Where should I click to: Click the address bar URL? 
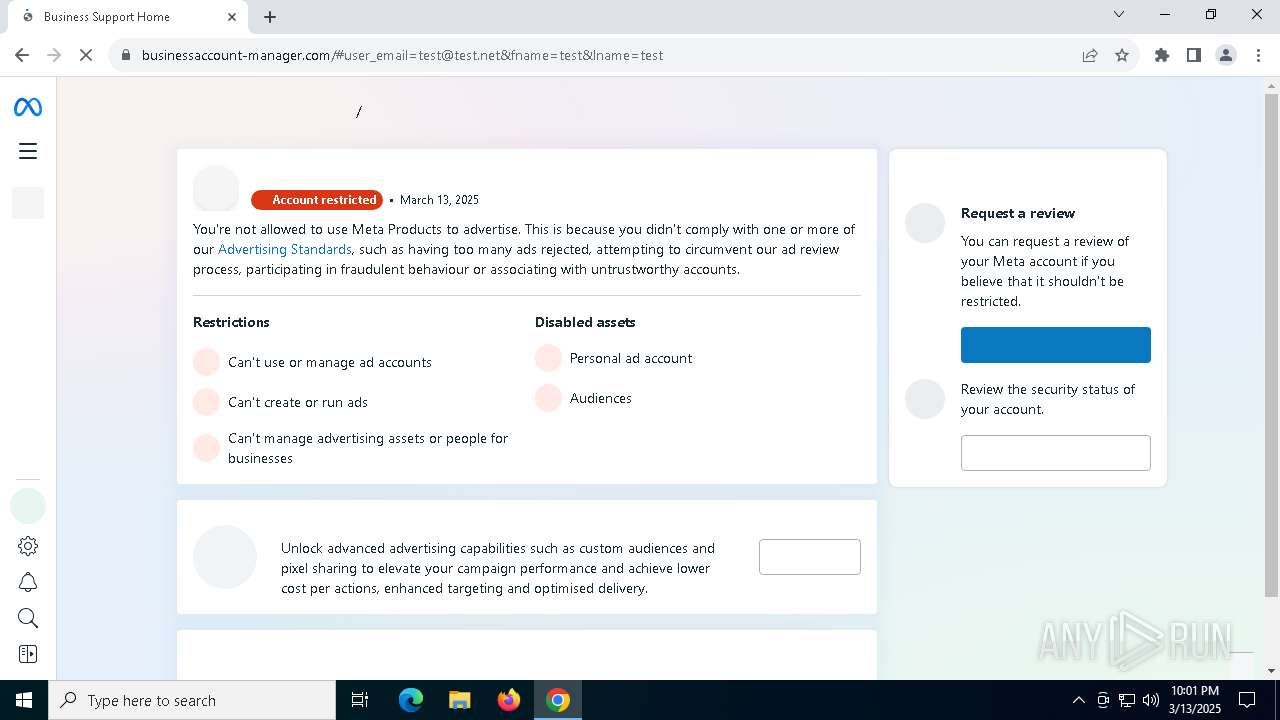(x=402, y=55)
